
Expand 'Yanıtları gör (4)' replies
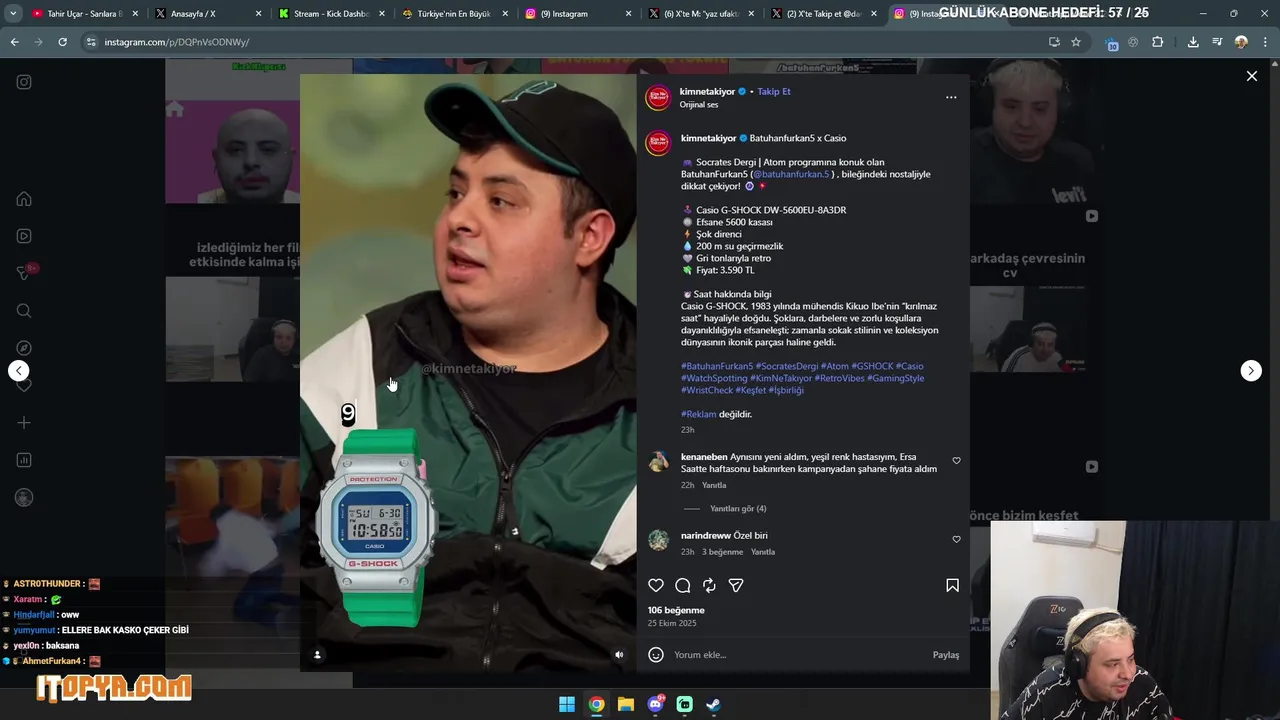[738, 509]
